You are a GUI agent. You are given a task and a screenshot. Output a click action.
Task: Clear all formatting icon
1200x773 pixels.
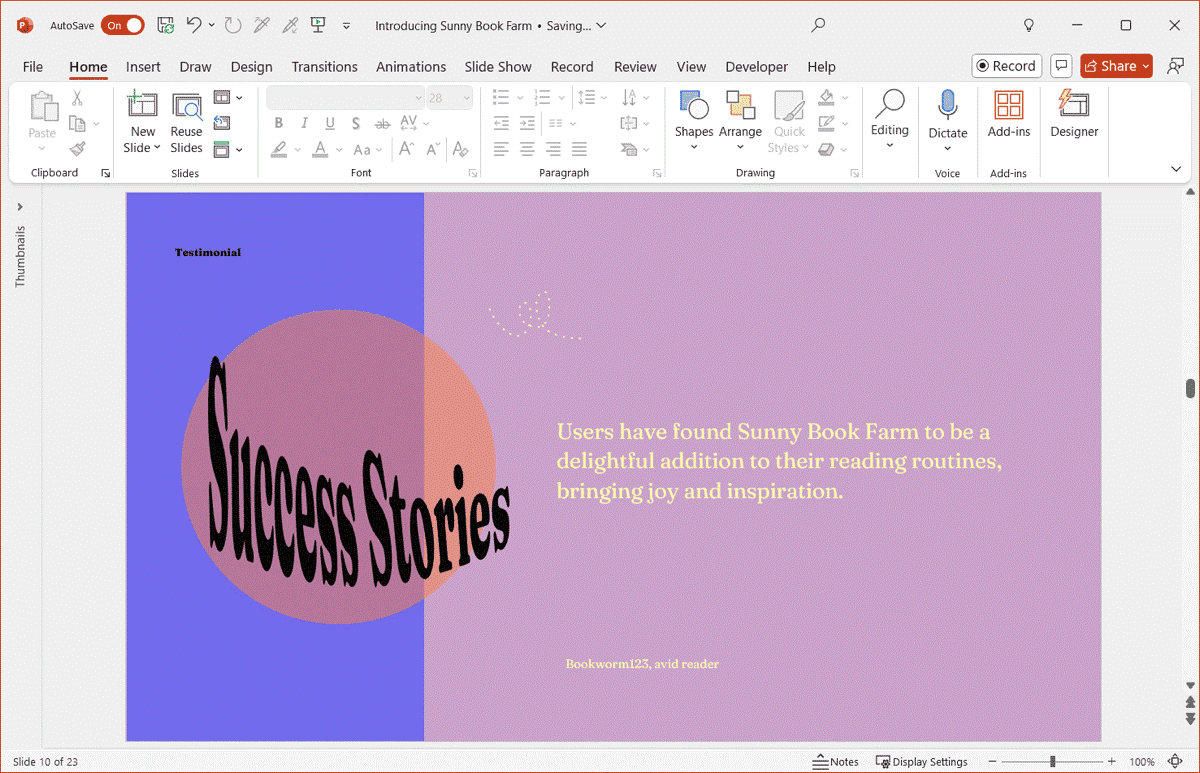(x=460, y=149)
